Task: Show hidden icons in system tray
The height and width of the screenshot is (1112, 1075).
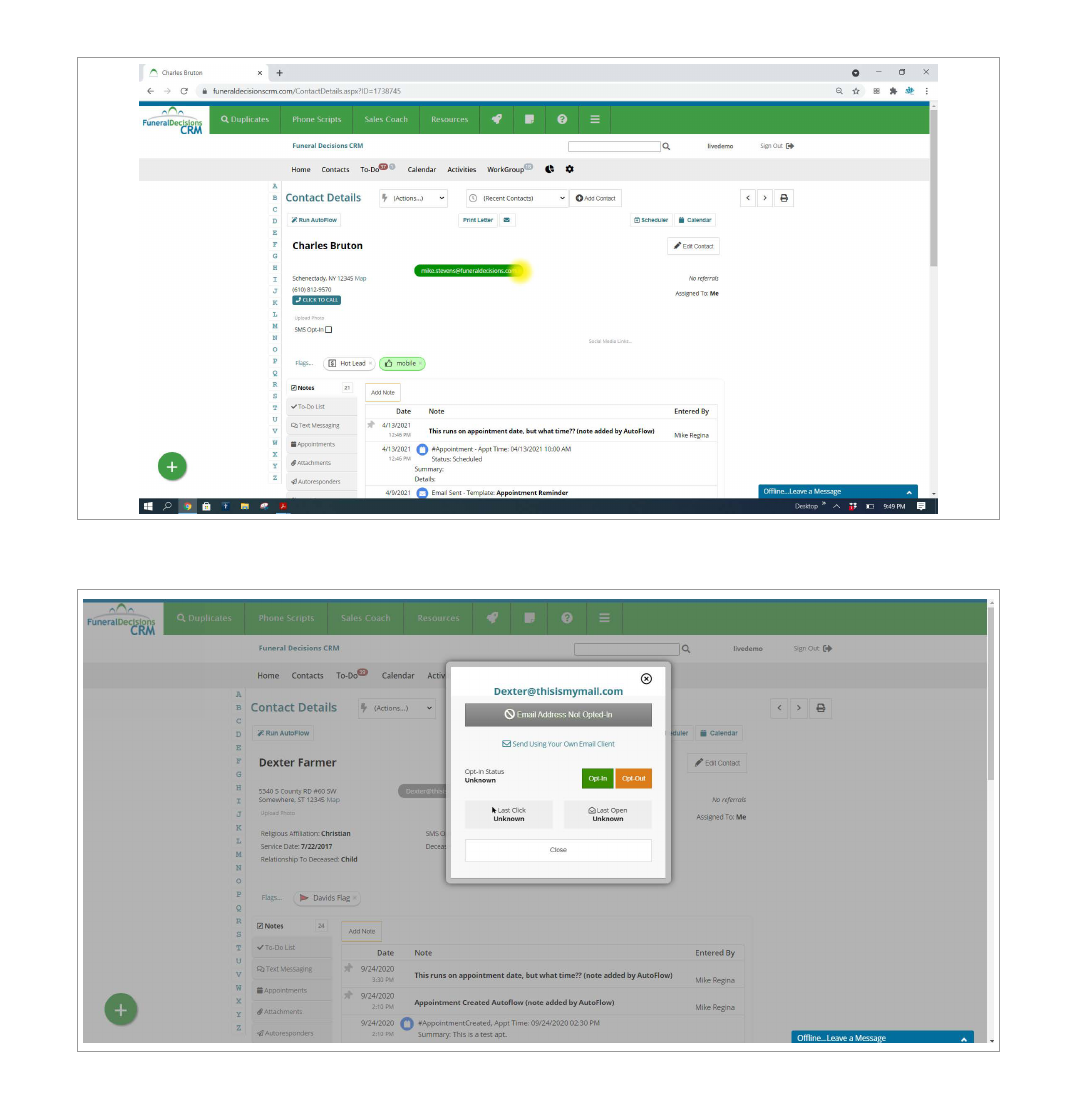Action: click(835, 506)
